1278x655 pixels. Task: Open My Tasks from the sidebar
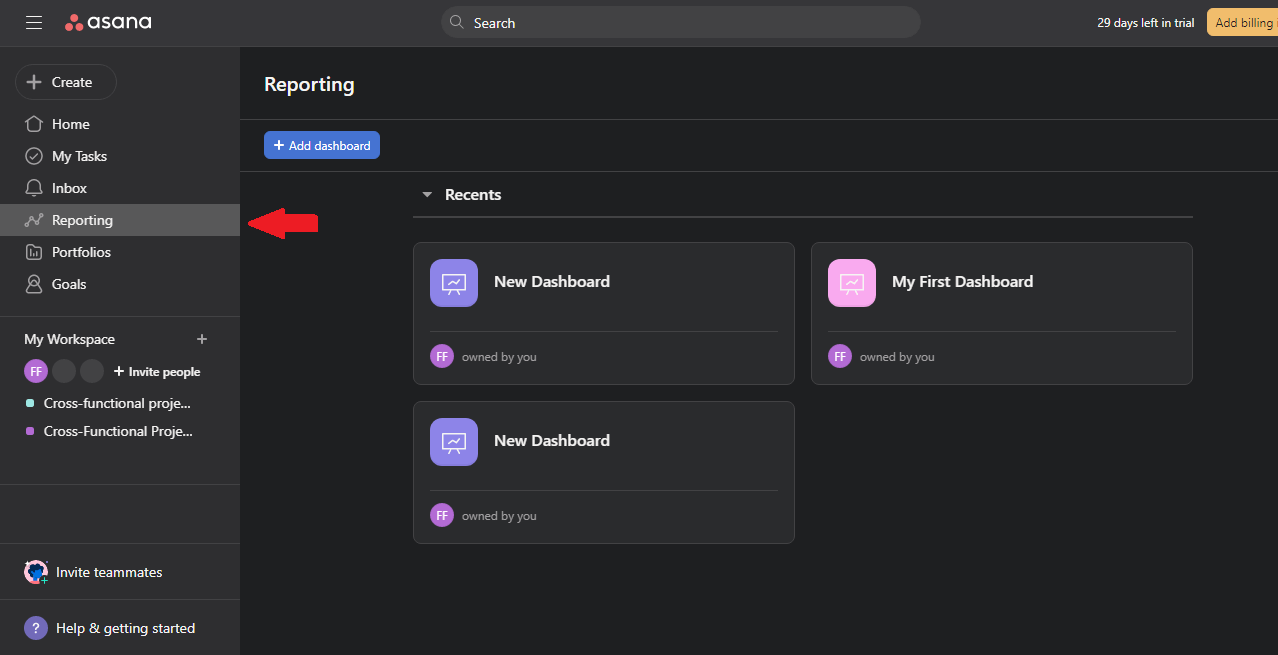click(34, 155)
